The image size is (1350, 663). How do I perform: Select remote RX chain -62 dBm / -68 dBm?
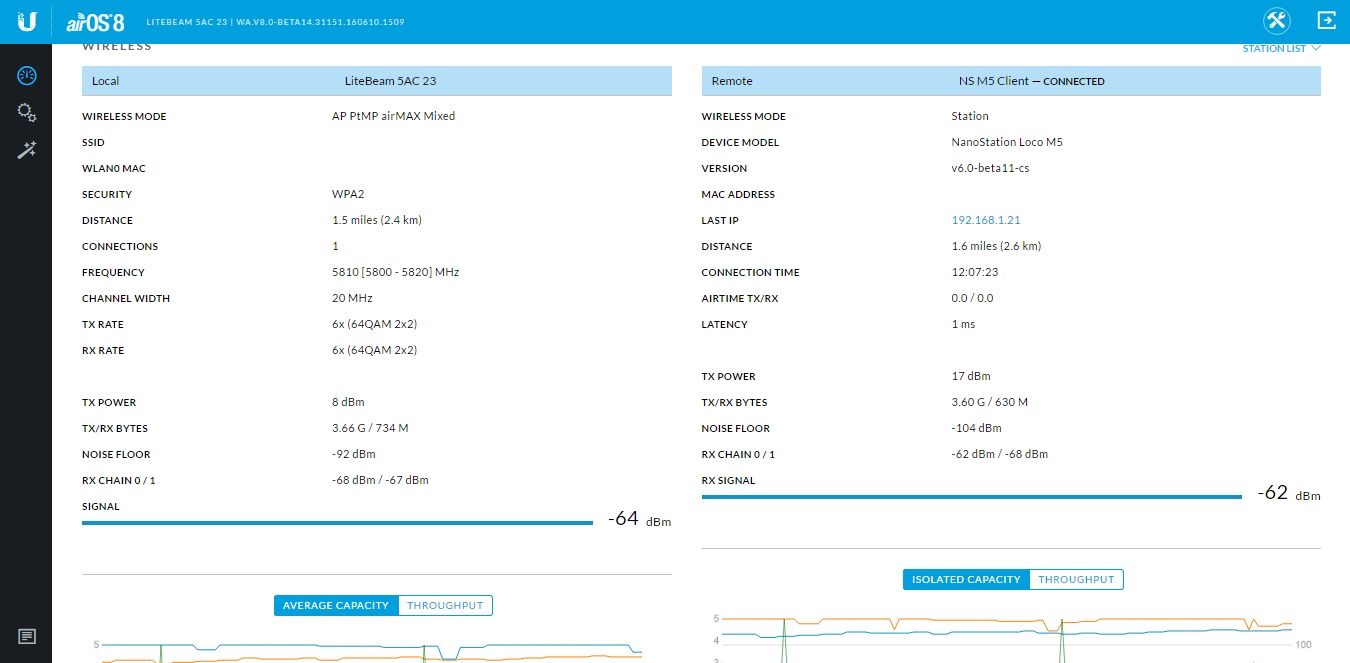[x=1000, y=454]
